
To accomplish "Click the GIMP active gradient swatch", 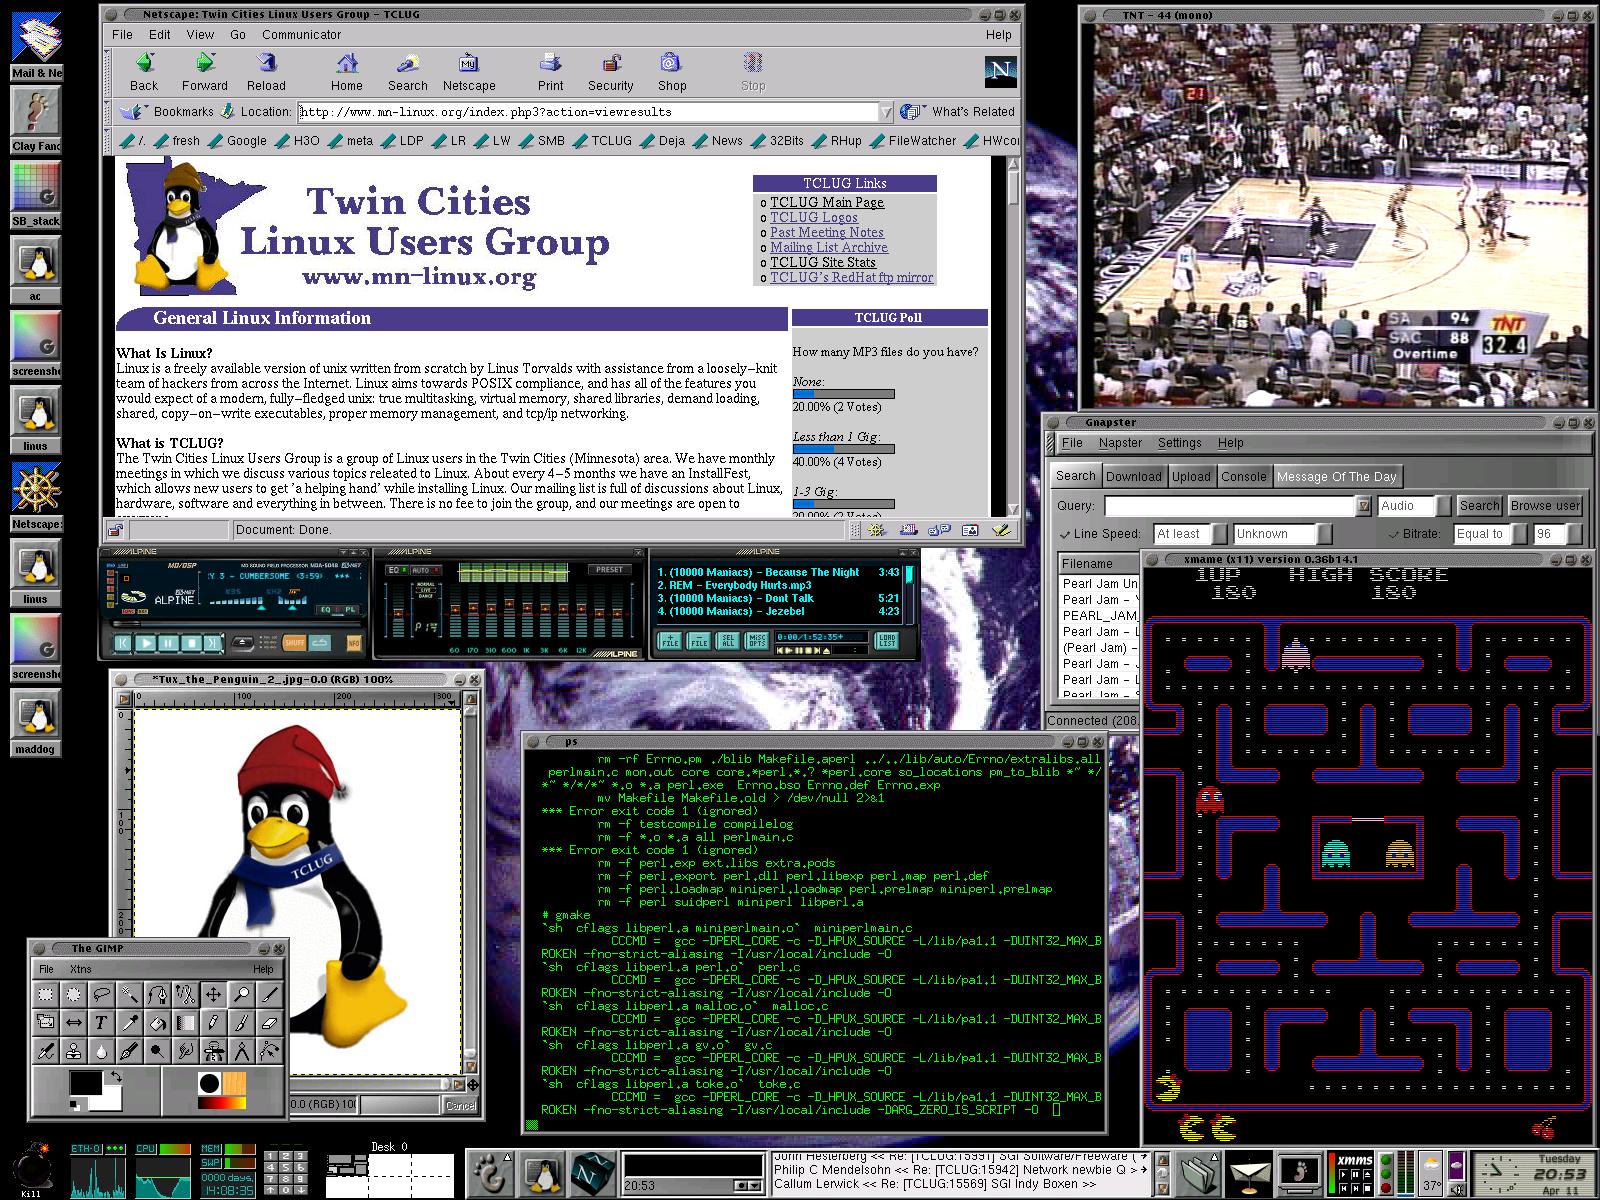I will [221, 1103].
